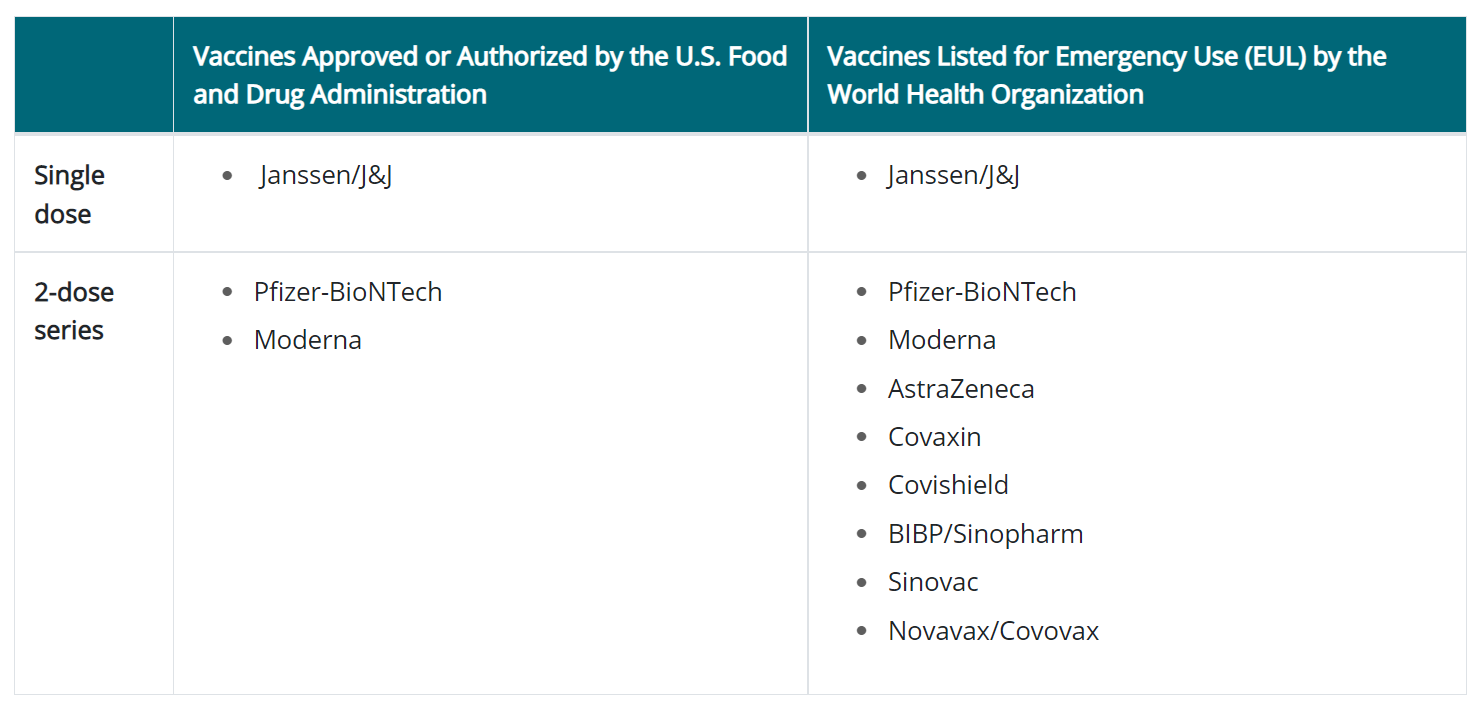Click the BIBP/Sinopharm list item
This screenshot has width=1484, height=708.
986,534
